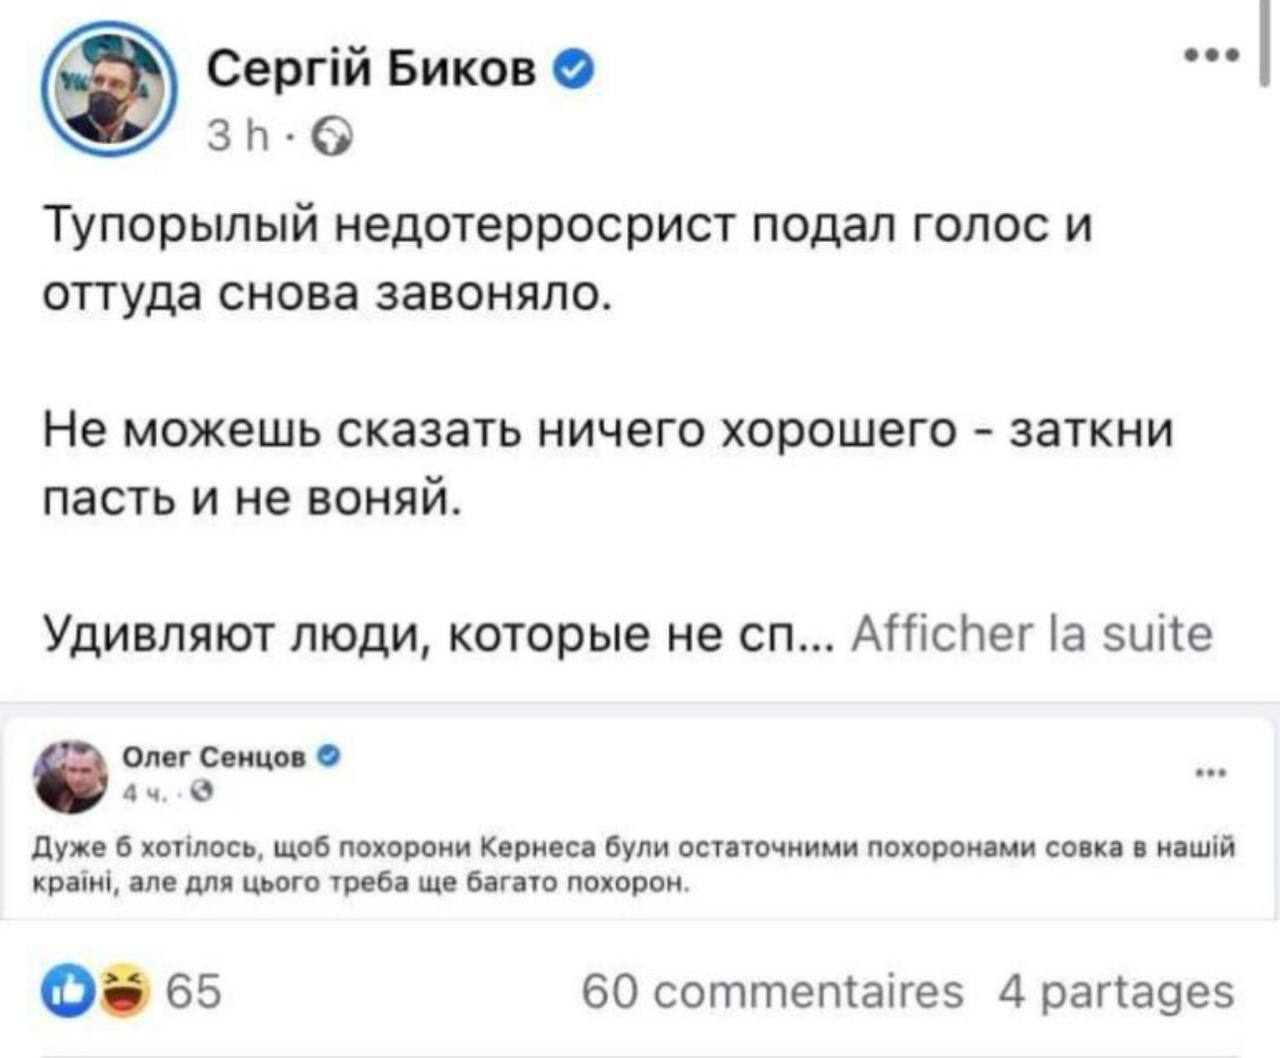
Task: Expand post with Afficher la suite
Action: [x=1030, y=634]
